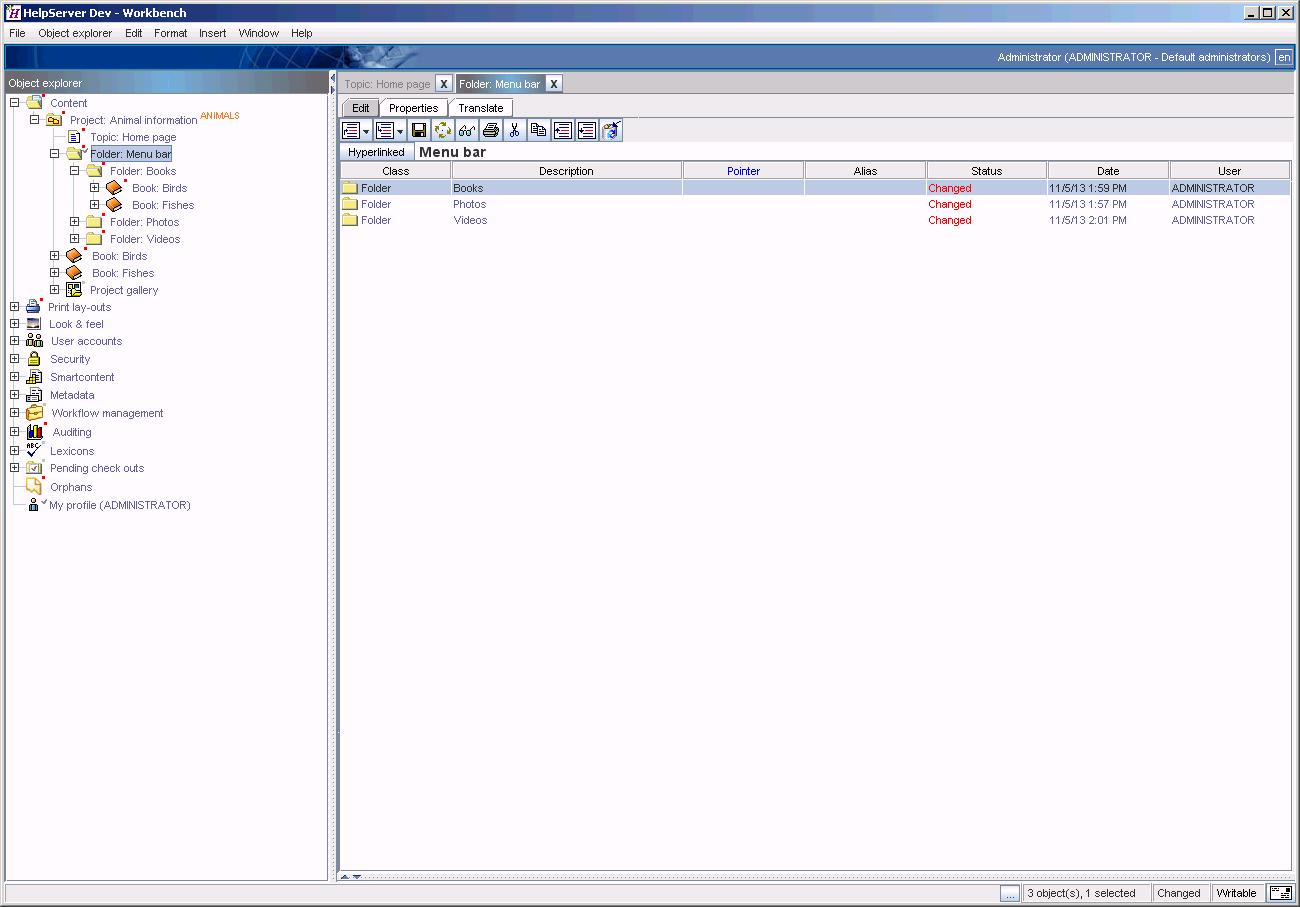Viewport: 1300px width, 907px height.
Task: Close the Folder: Menu bar tab
Action: pos(553,84)
